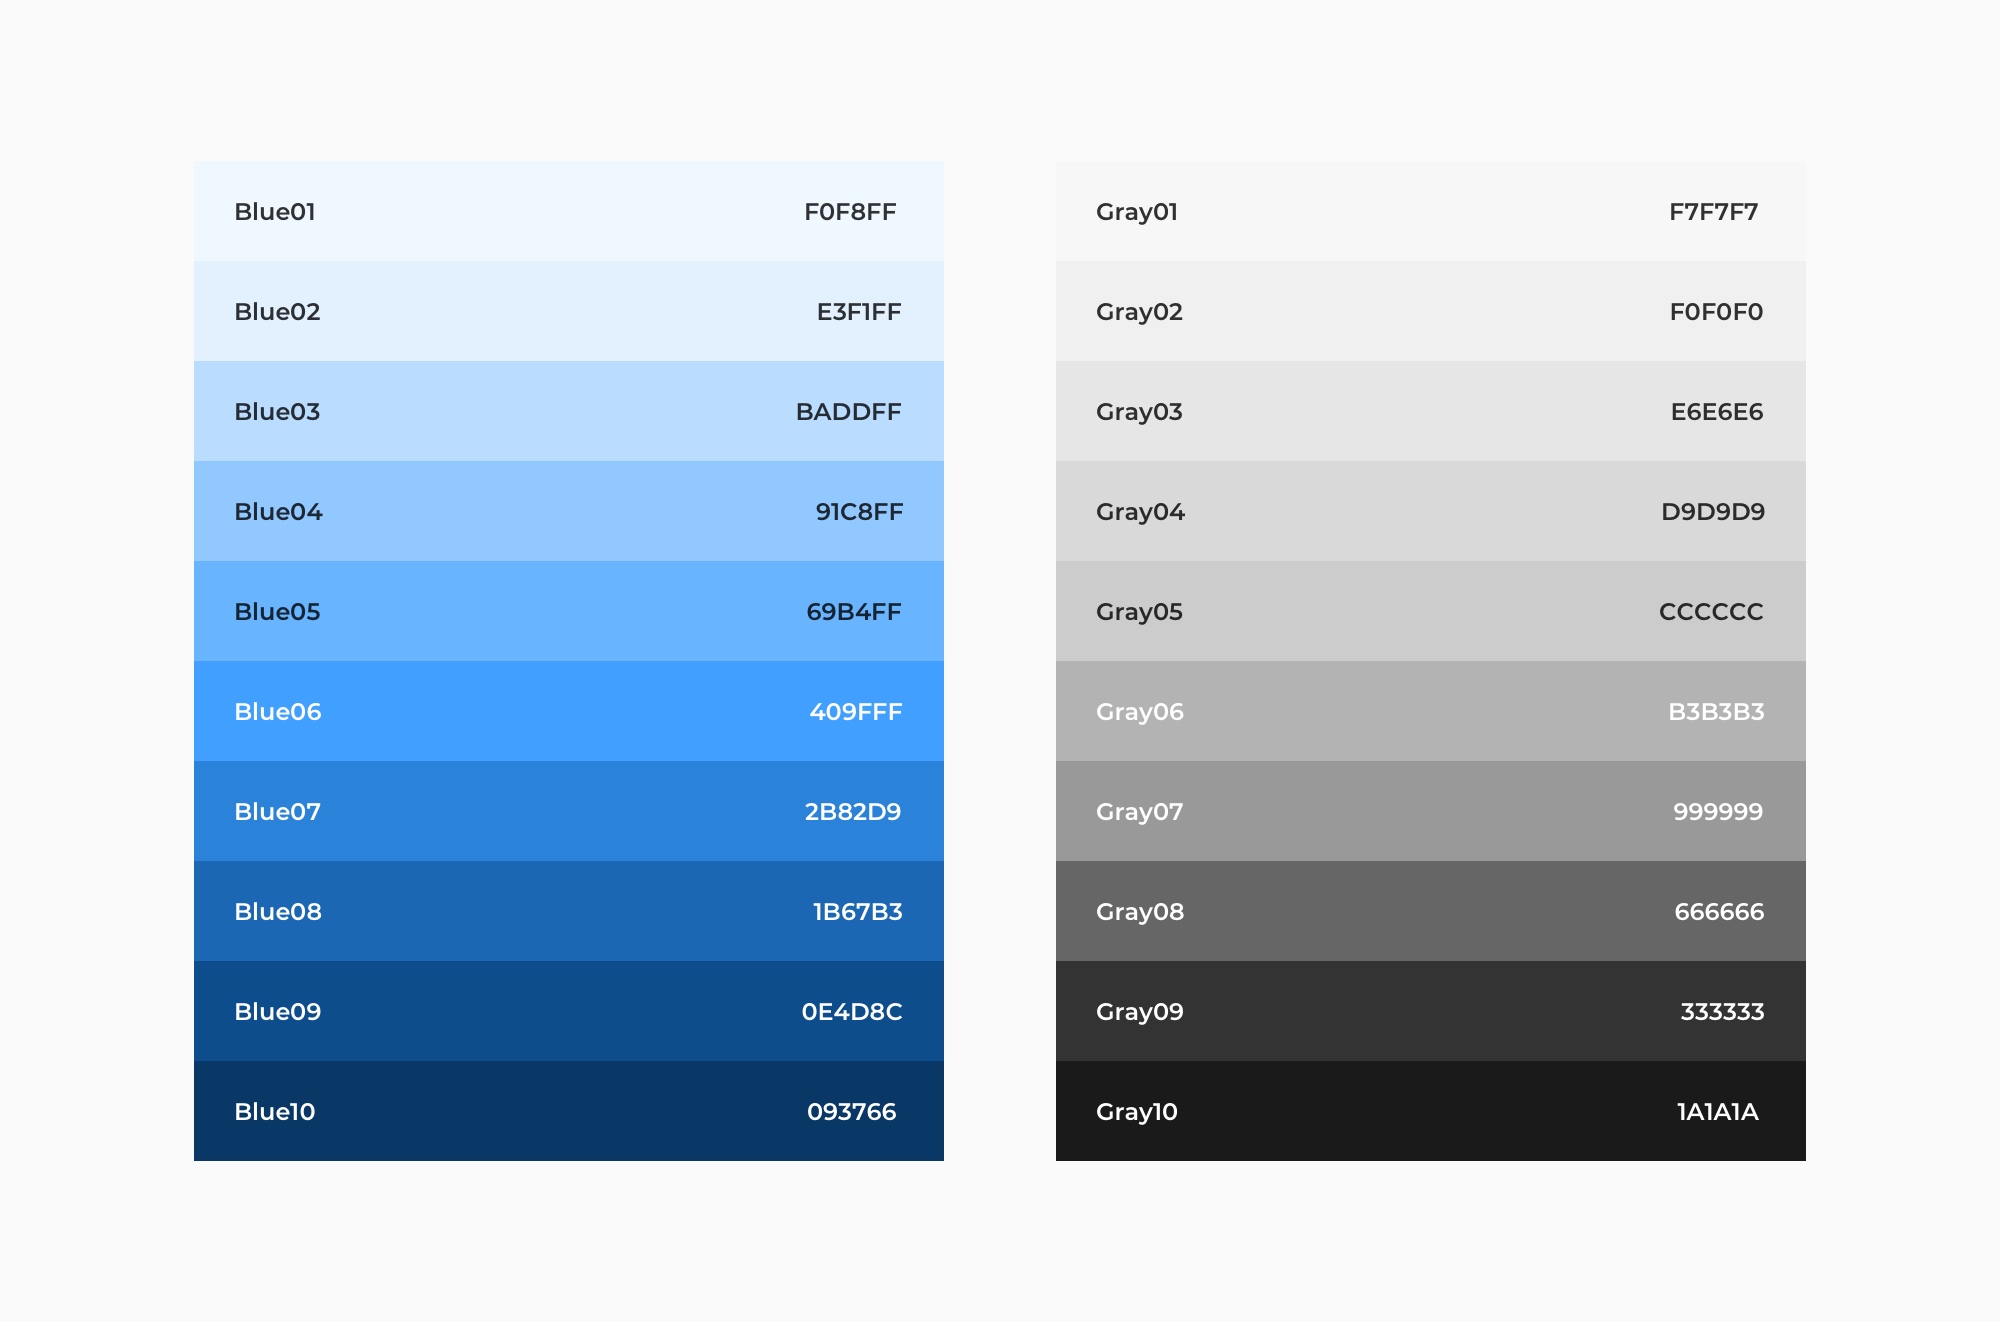Select the 999999 hex code
This screenshot has height=1322, width=2000.
point(1718,812)
